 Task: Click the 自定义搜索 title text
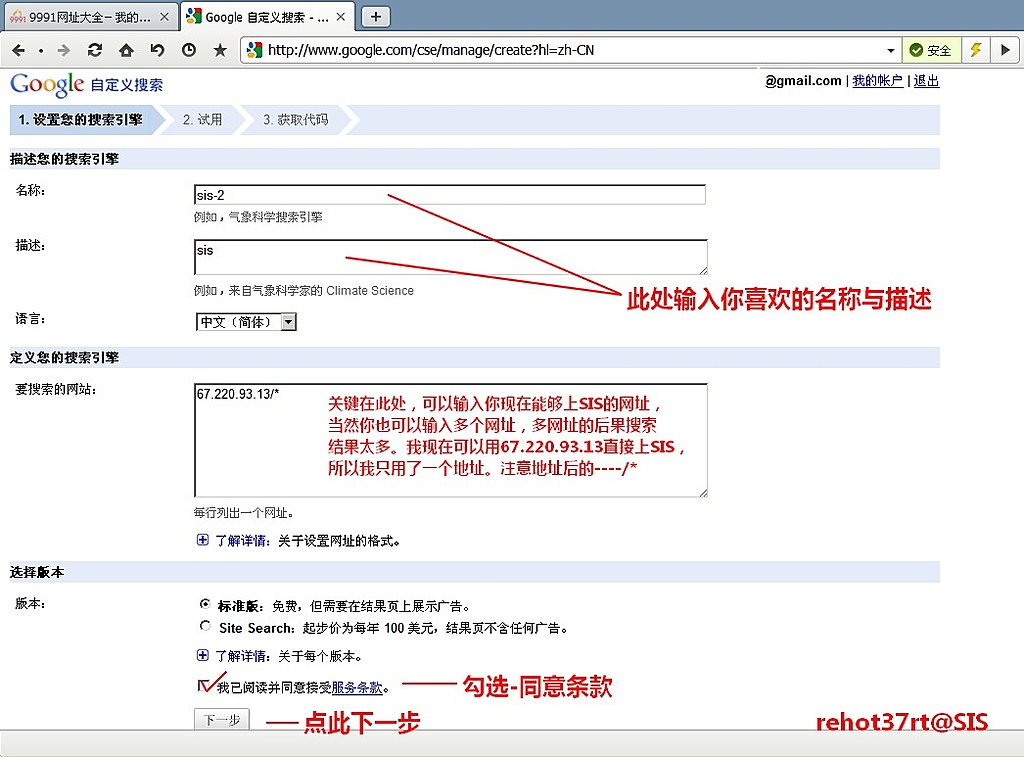(127, 85)
